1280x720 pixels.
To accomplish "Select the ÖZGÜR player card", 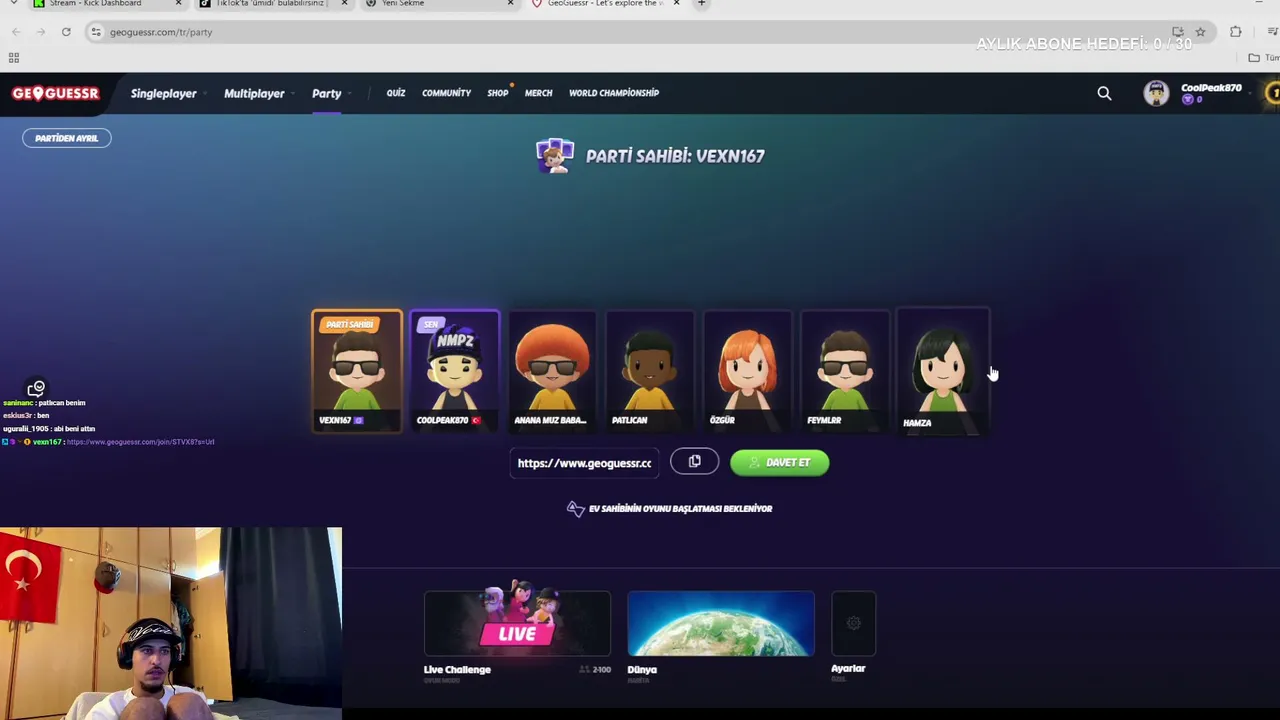I will point(747,371).
